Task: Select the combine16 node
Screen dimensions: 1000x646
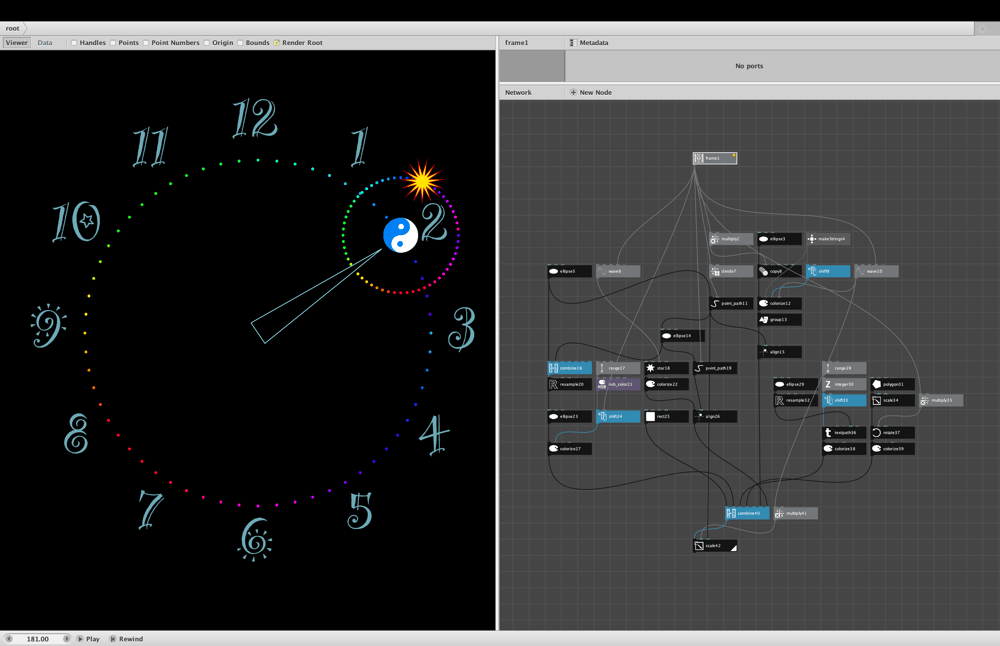Action: [x=570, y=369]
